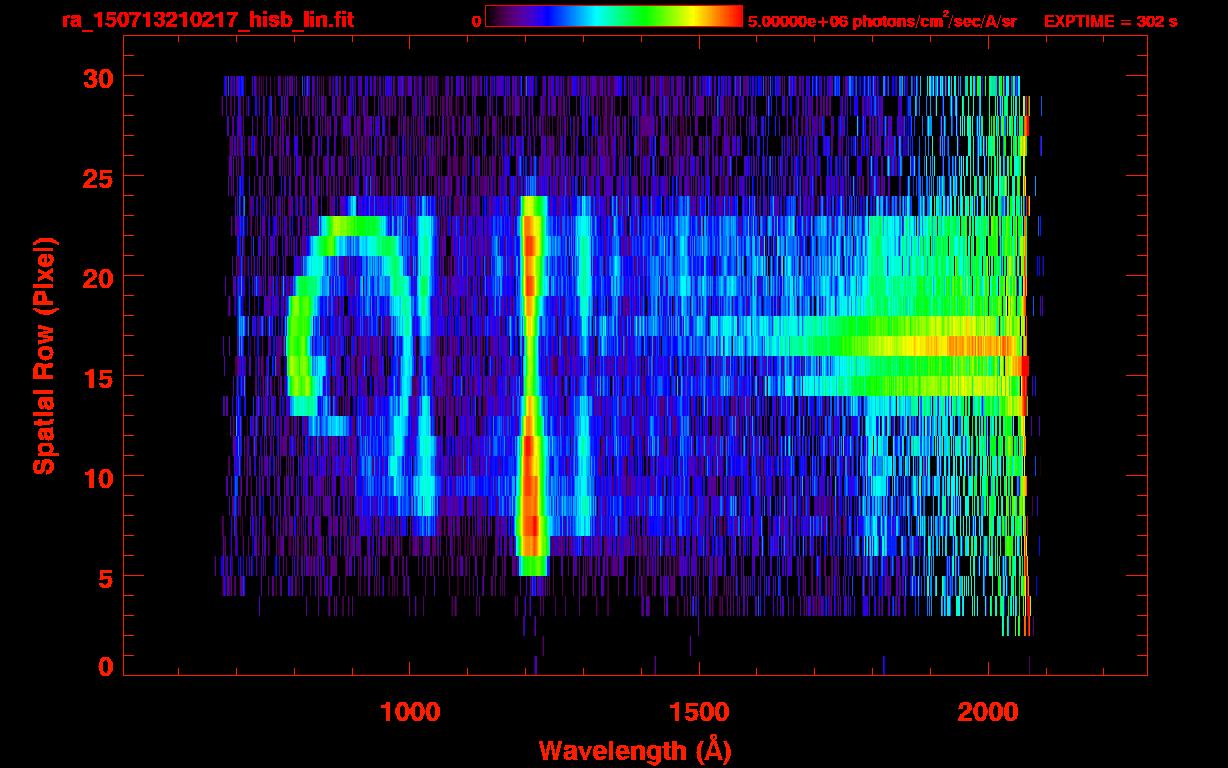
Task: Click the rainbow color scale bar
Action: [x=613, y=16]
